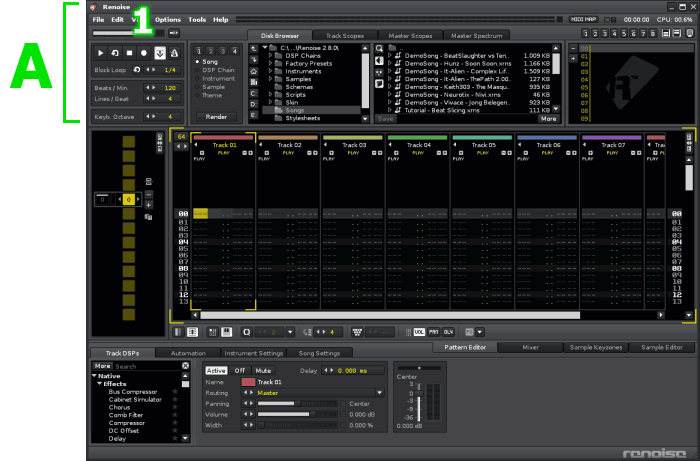The image size is (700, 461).
Task: Click the plus button in instrument list
Action: [x=573, y=58]
